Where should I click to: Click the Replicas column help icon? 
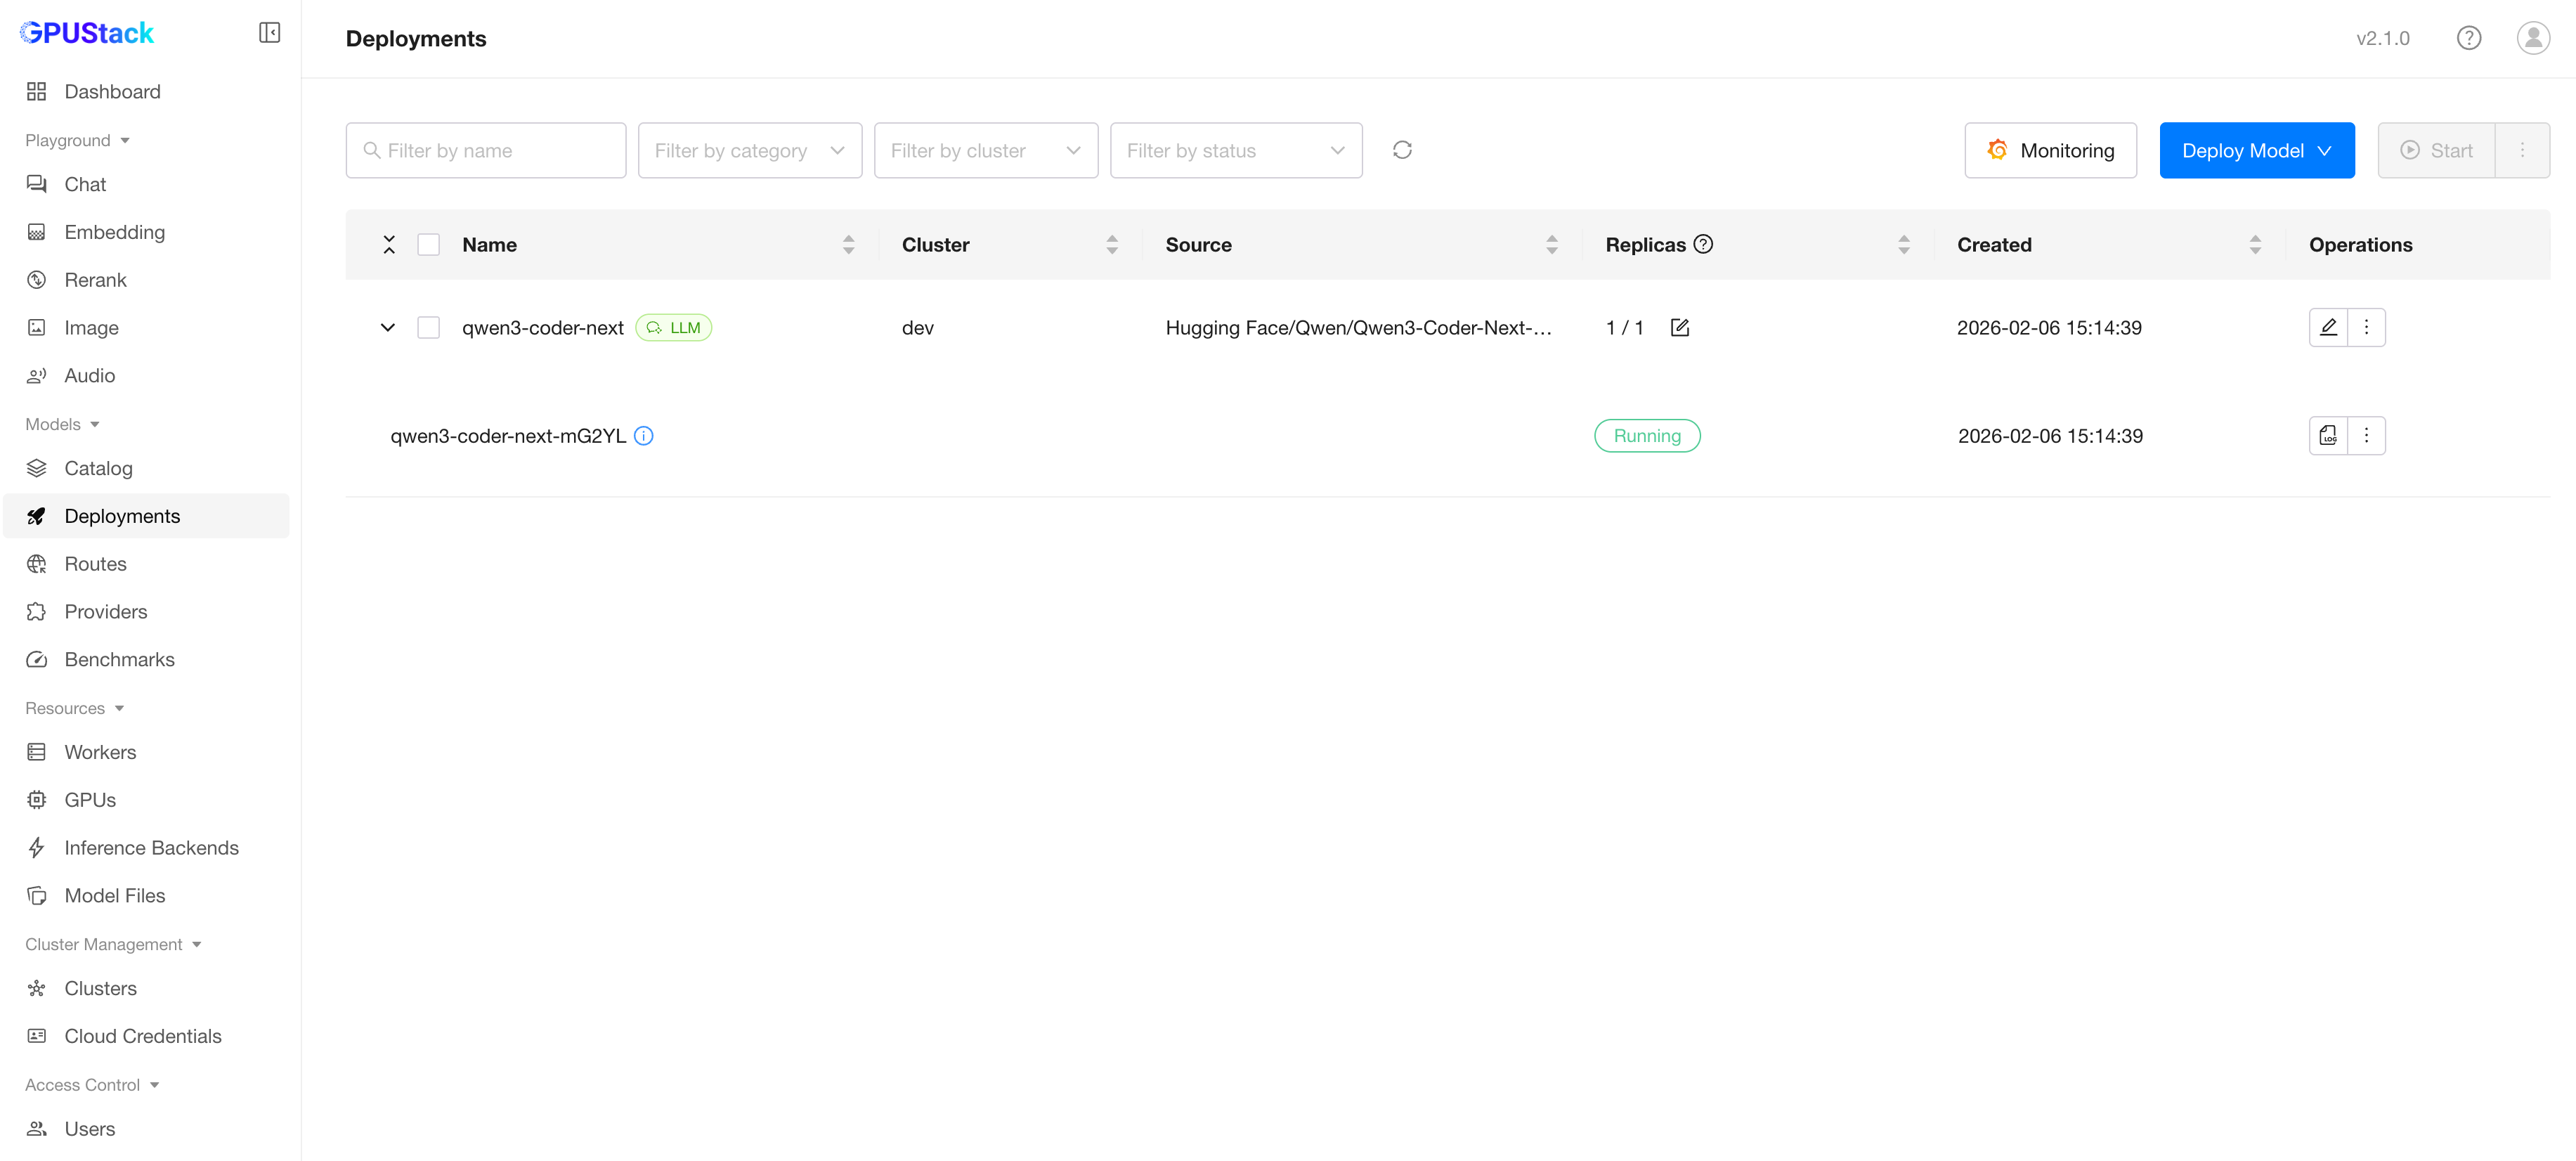click(x=1703, y=244)
